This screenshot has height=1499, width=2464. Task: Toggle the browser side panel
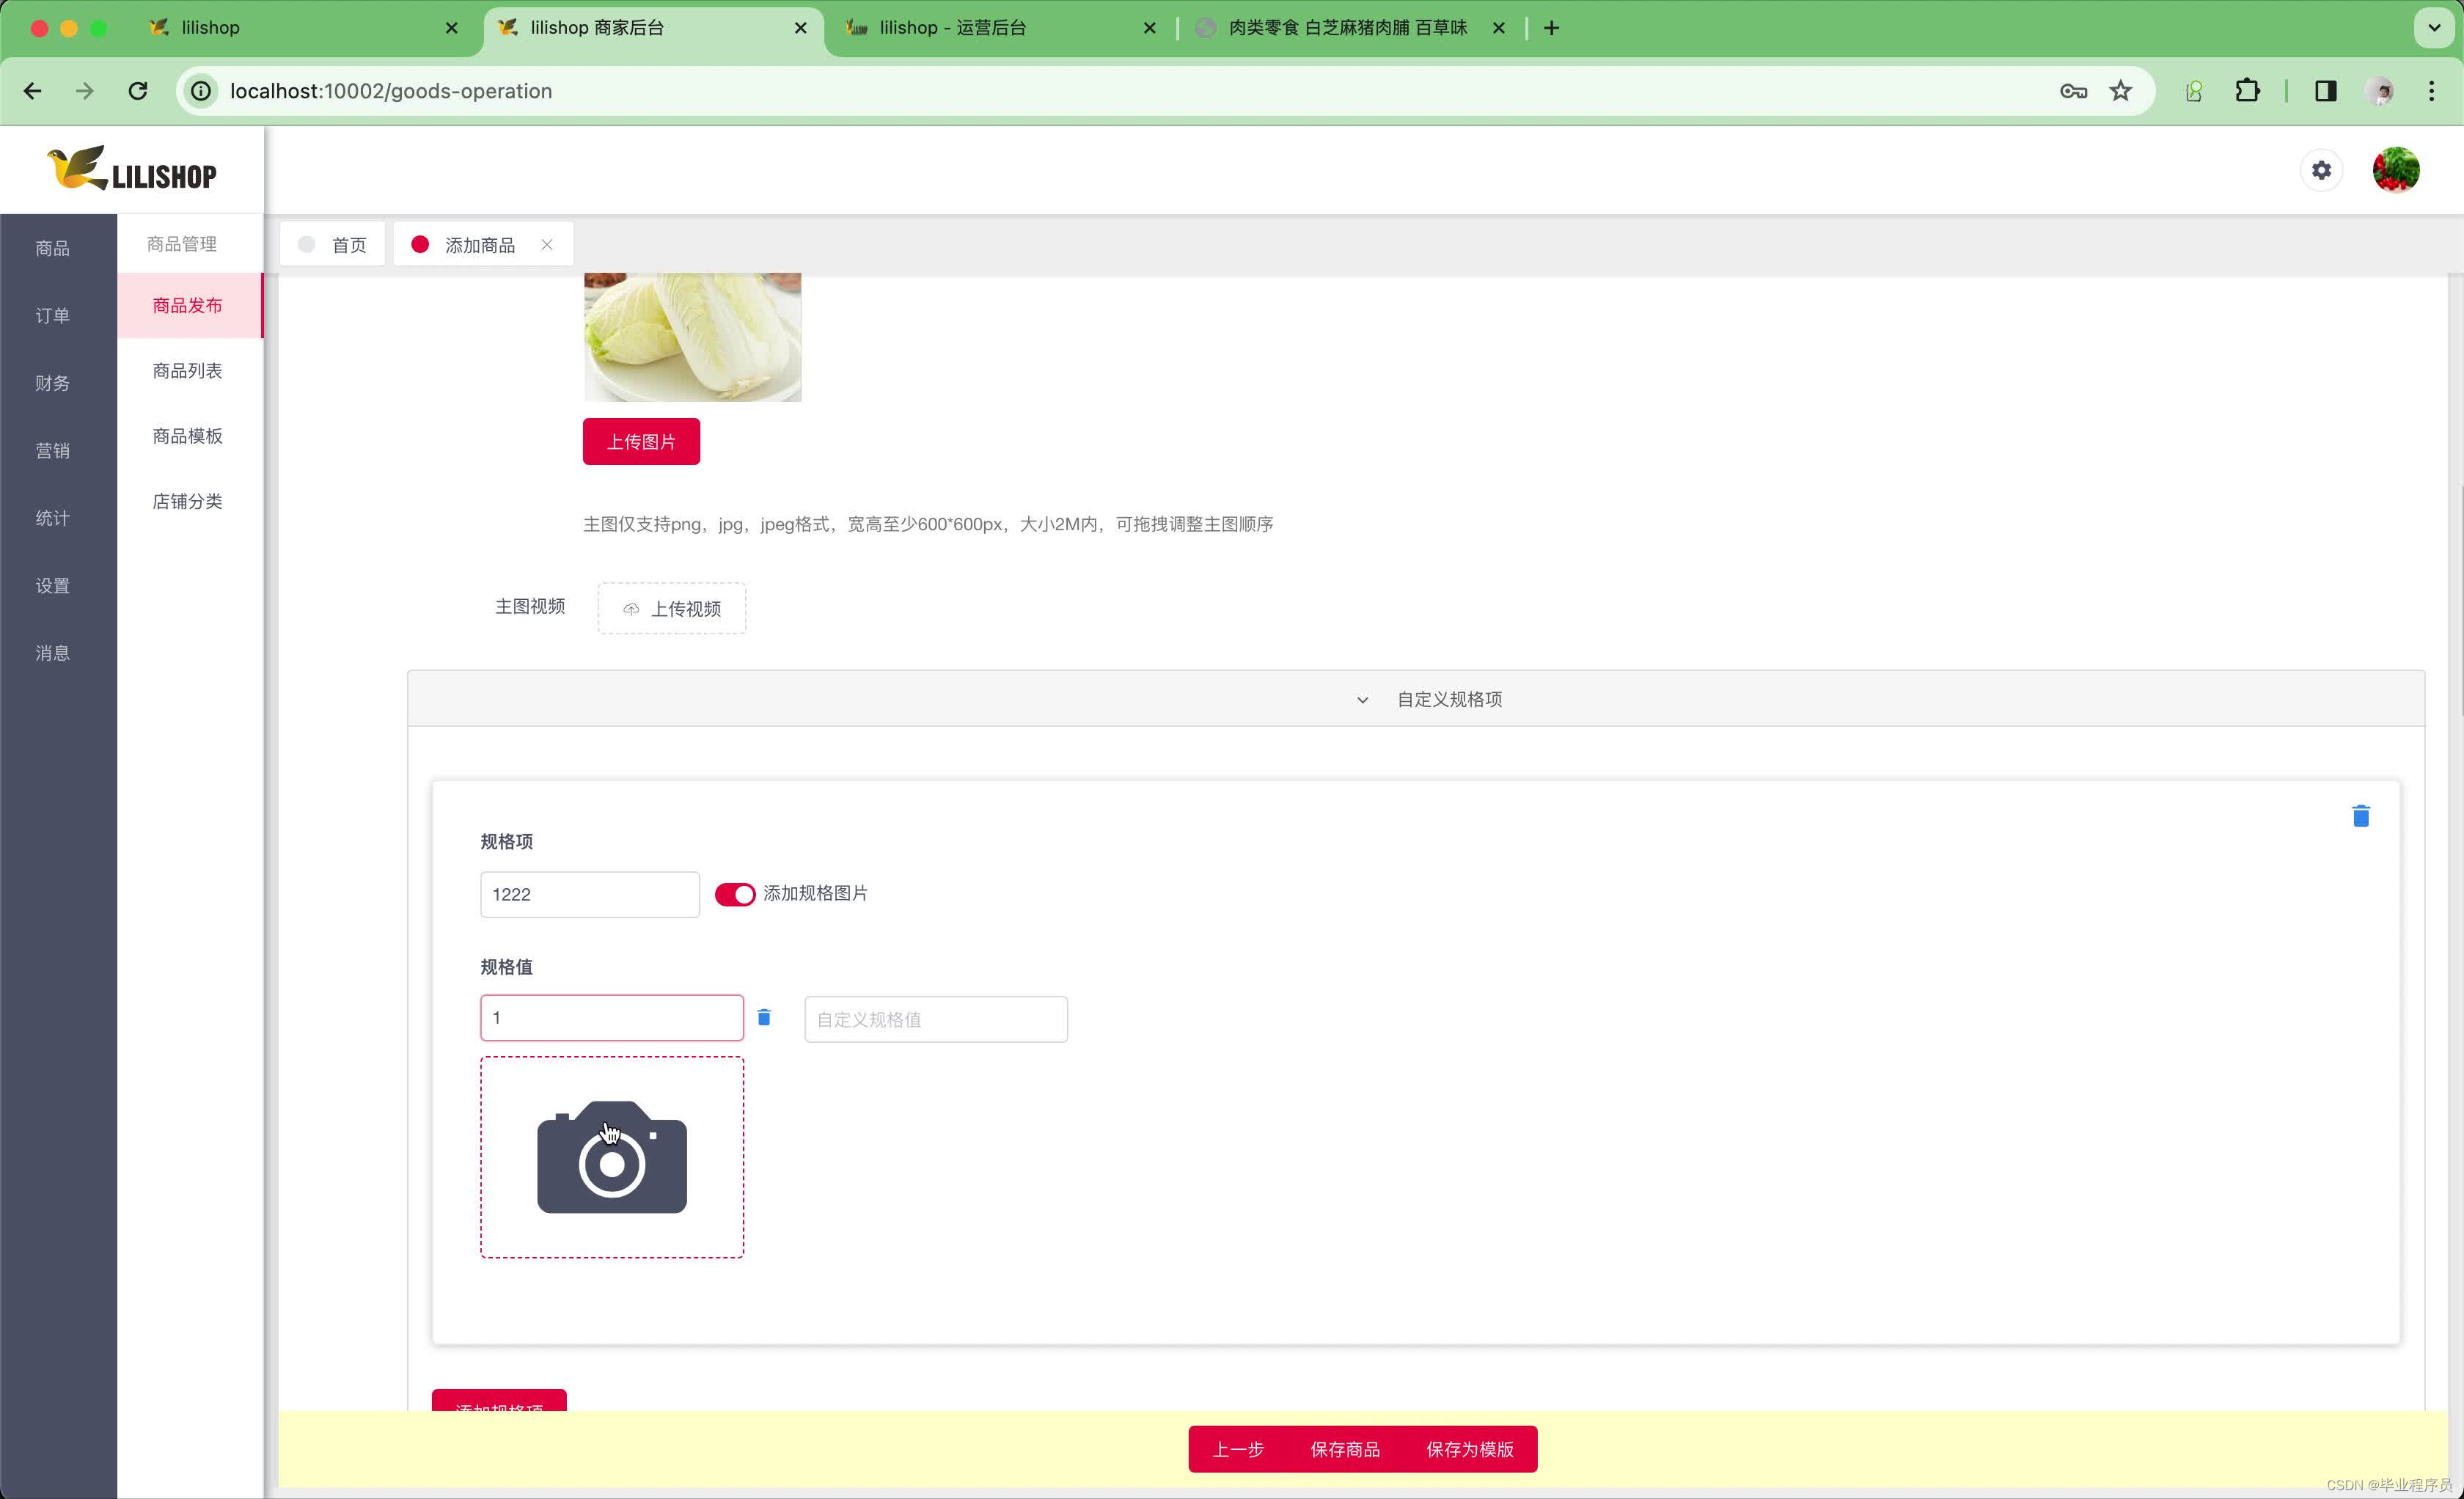point(2325,91)
